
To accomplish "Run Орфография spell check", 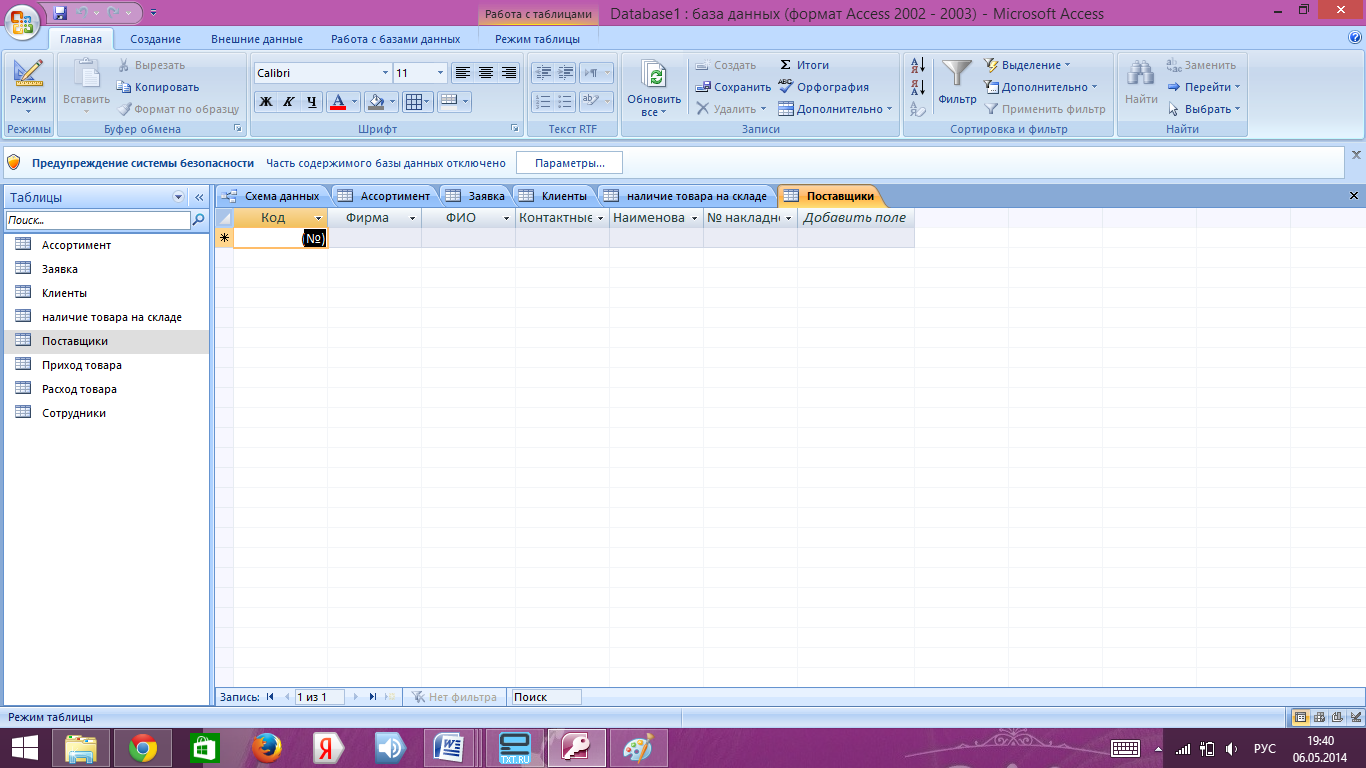I will click(823, 87).
